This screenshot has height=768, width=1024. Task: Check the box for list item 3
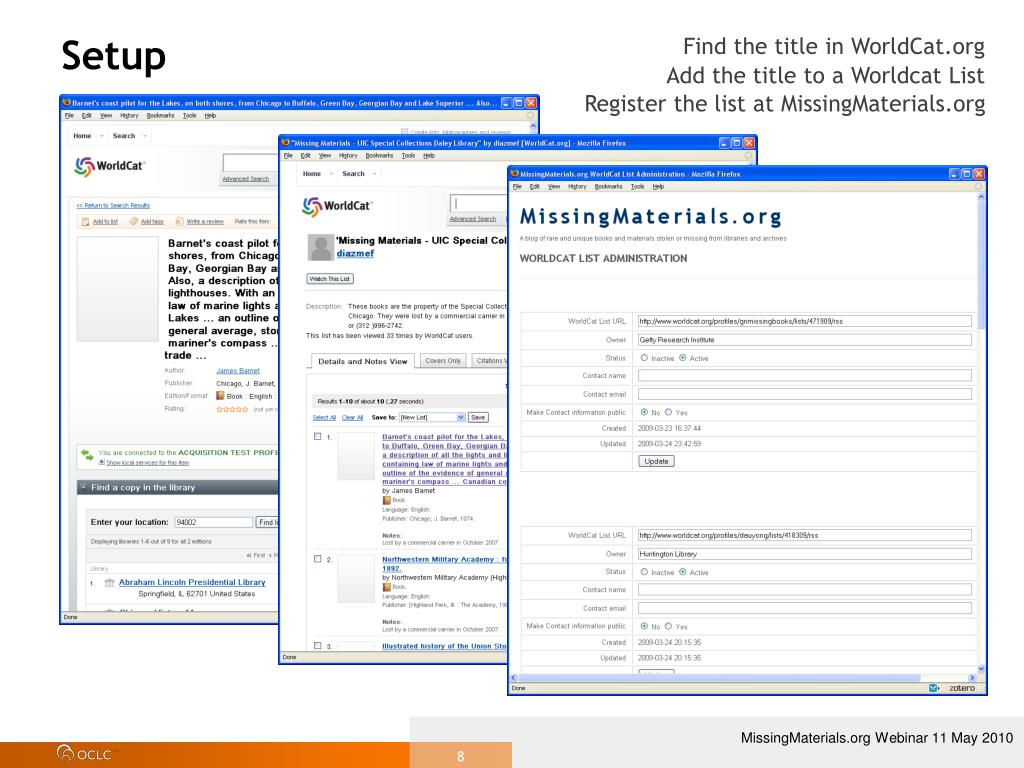pyautogui.click(x=317, y=646)
